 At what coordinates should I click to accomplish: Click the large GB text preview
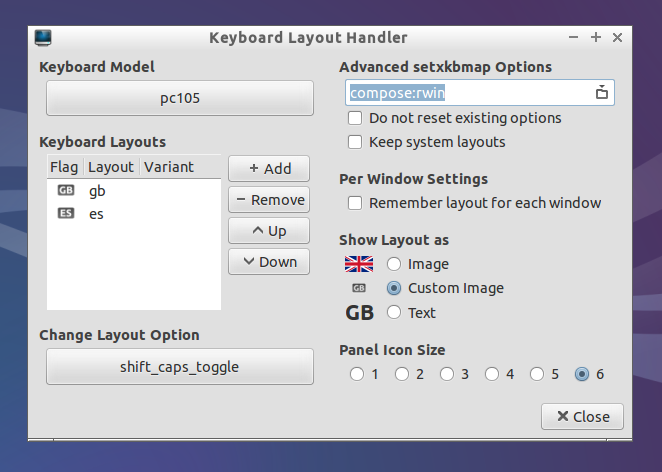[359, 313]
